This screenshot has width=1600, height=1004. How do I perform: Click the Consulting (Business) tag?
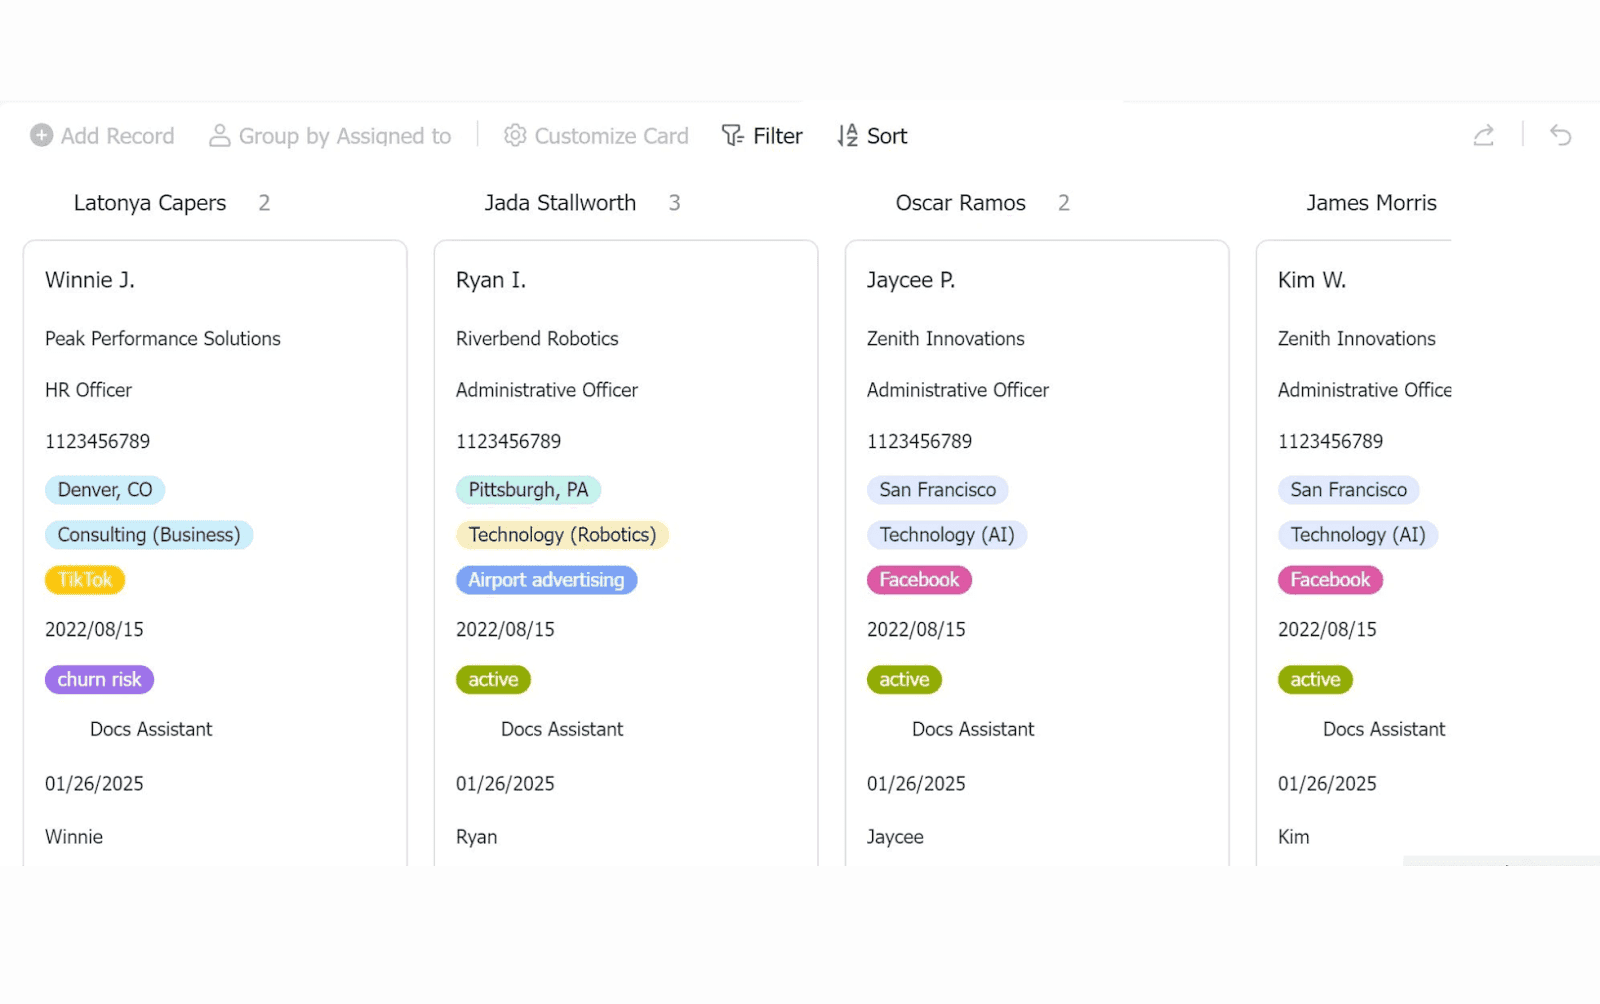148,535
